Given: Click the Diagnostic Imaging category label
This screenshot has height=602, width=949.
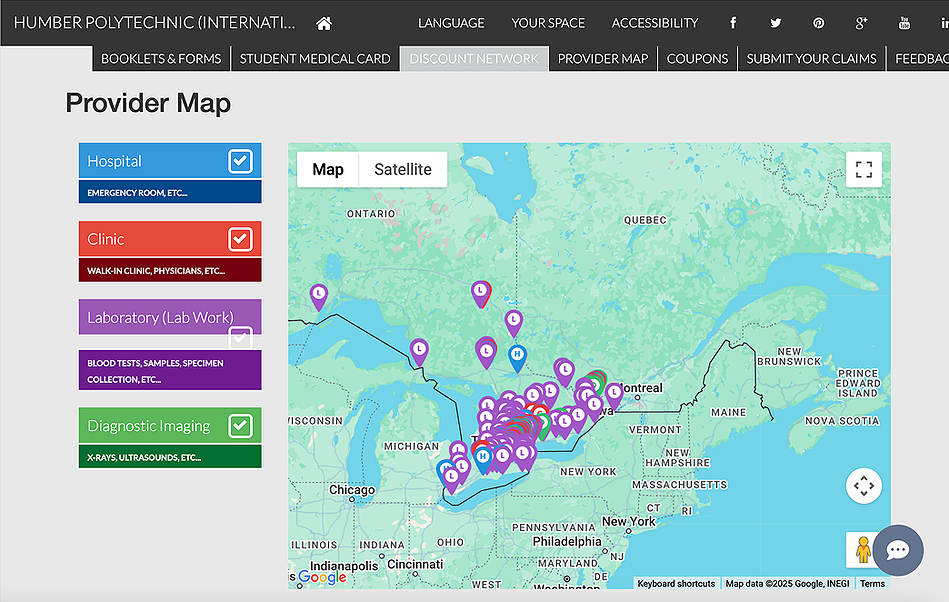Looking at the screenshot, I should pyautogui.click(x=149, y=426).
